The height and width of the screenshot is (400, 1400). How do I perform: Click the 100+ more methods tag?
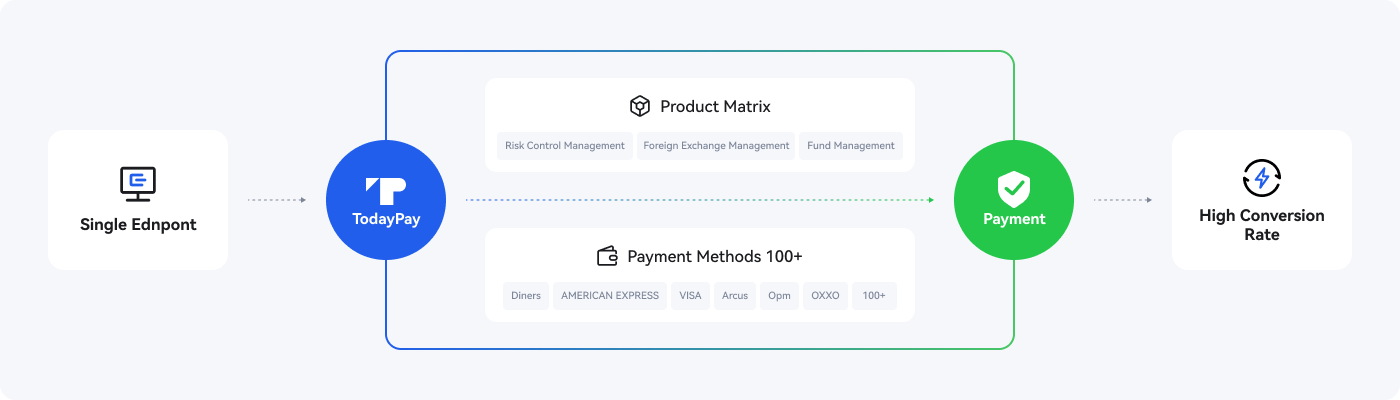click(874, 296)
